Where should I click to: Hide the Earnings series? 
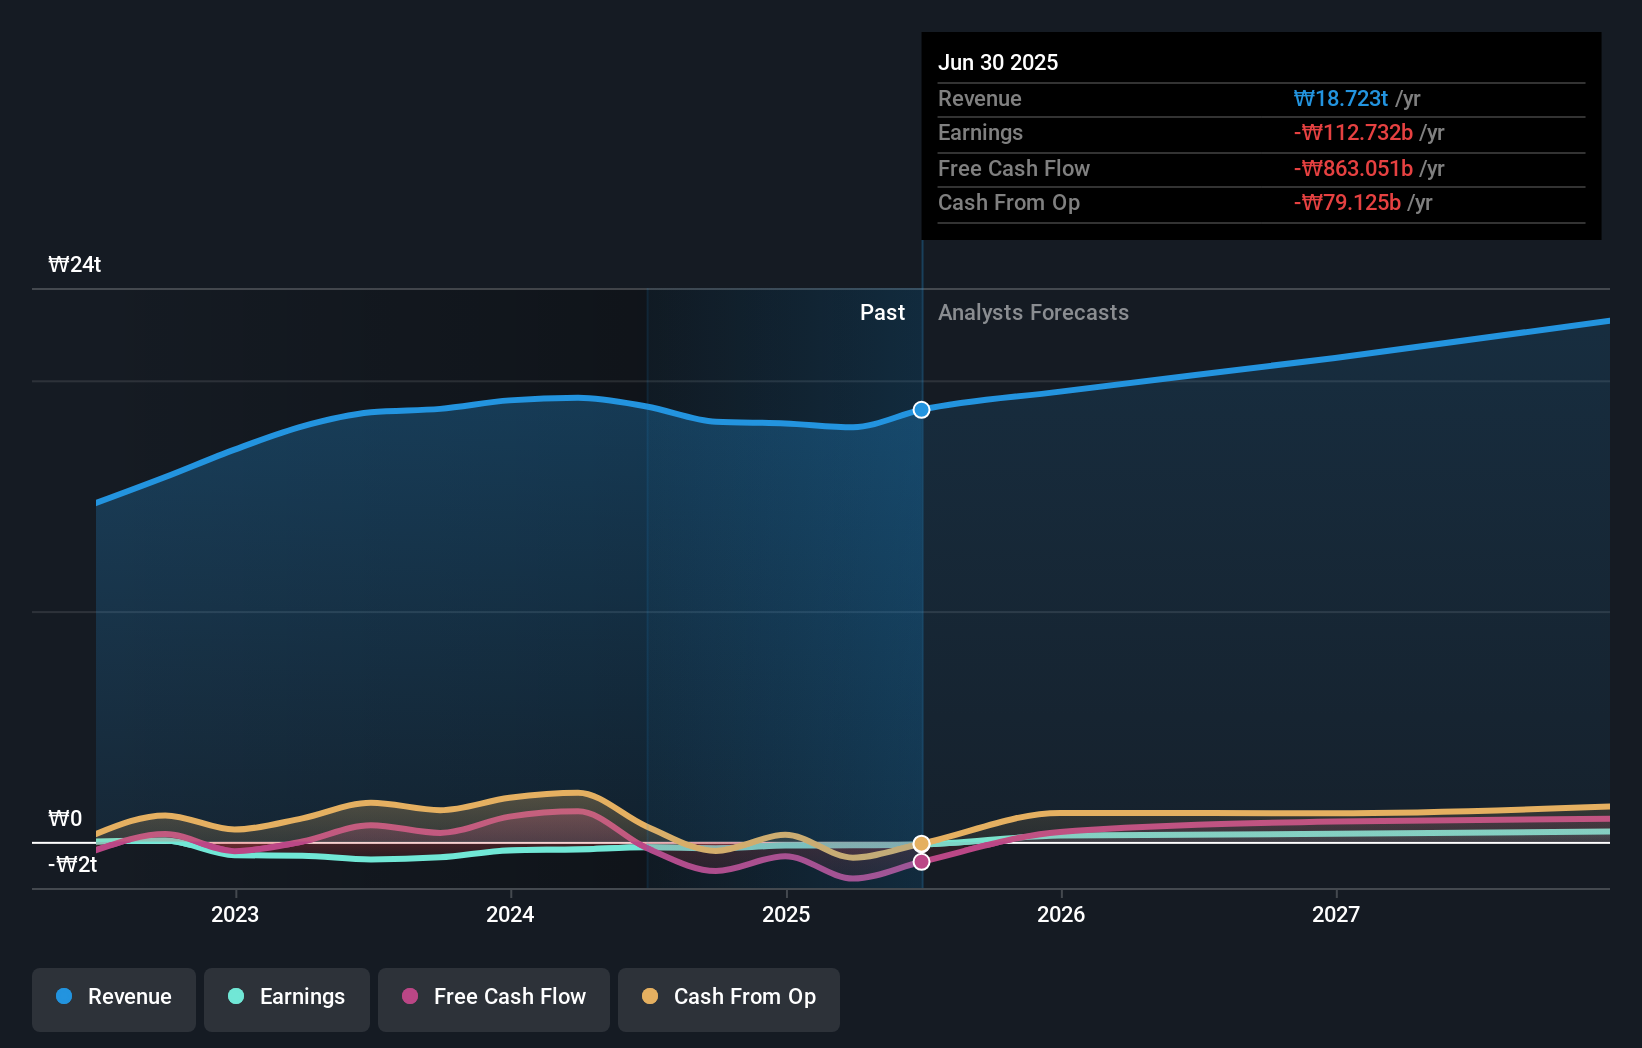coord(287,998)
